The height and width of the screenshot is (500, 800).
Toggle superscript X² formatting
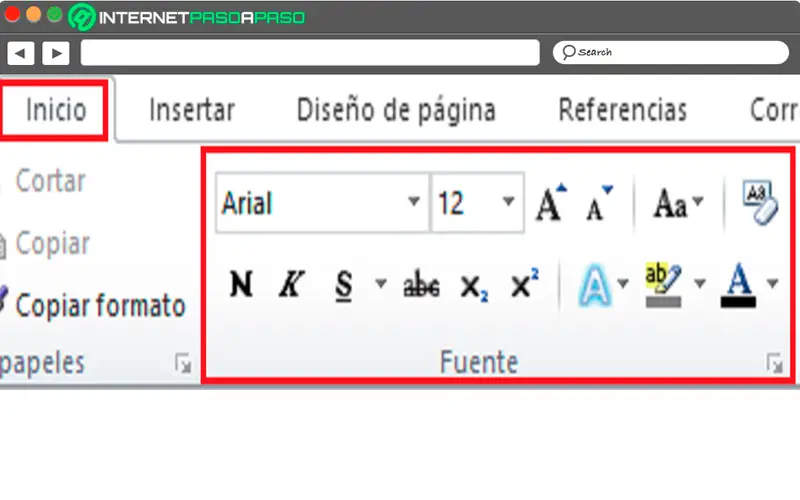525,283
